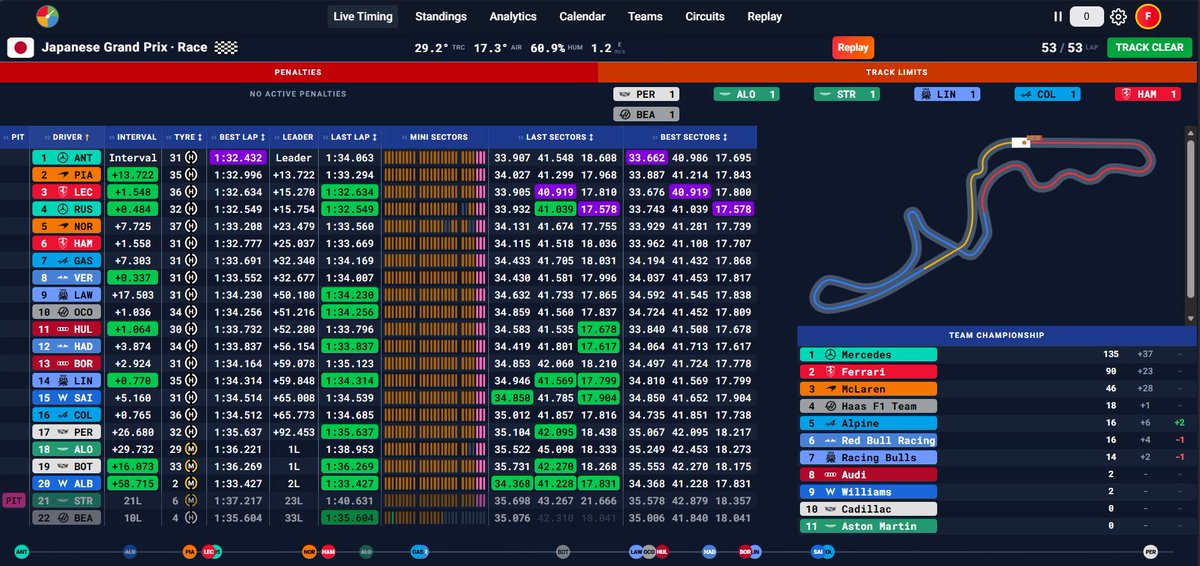The width and height of the screenshot is (1200, 566).
Task: Click the Aston Martin row in Team Championship
Action: (x=995, y=526)
